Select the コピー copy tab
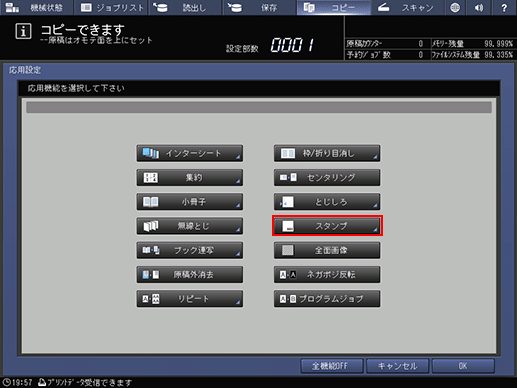Screen dimensions: 517x388 (333, 7)
